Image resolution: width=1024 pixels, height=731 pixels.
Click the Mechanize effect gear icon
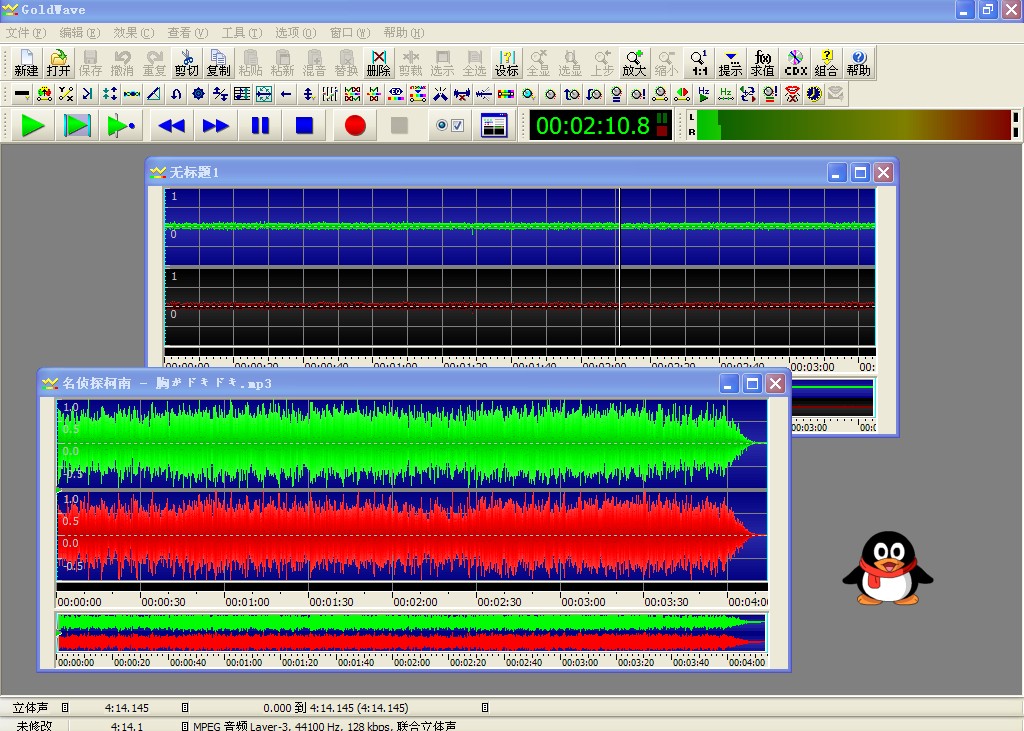tap(198, 94)
